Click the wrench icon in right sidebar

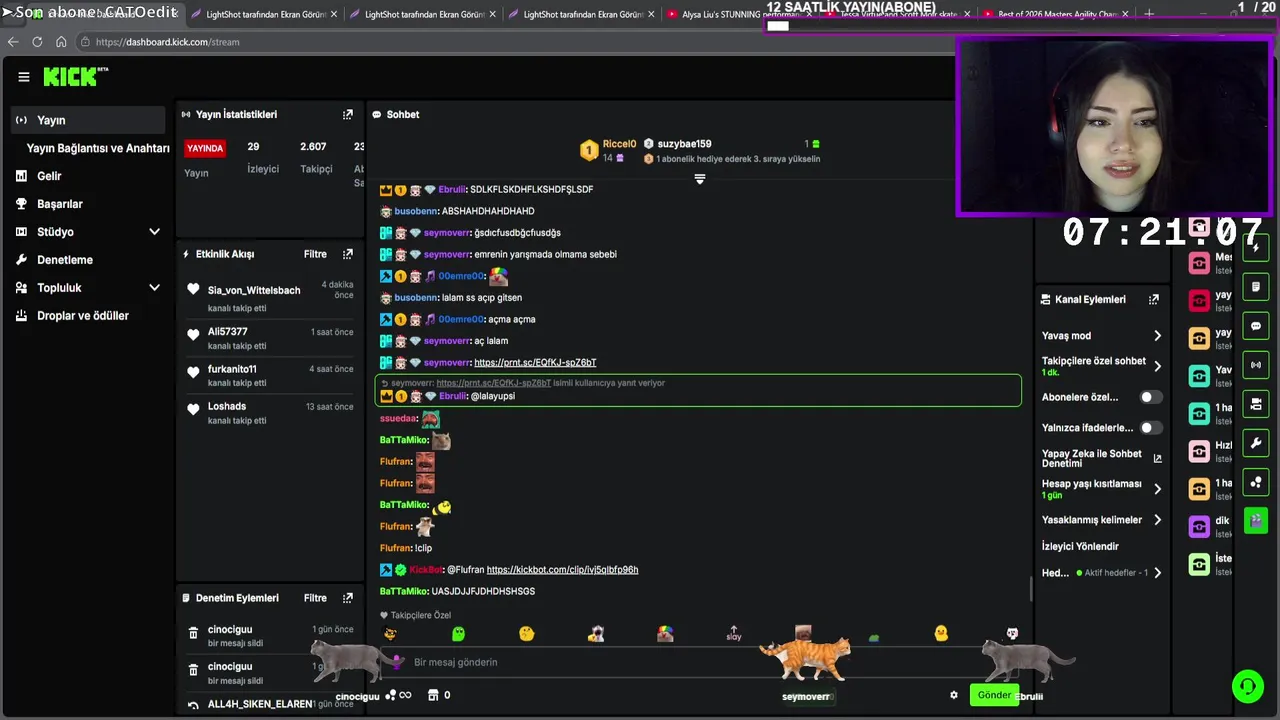point(1256,443)
